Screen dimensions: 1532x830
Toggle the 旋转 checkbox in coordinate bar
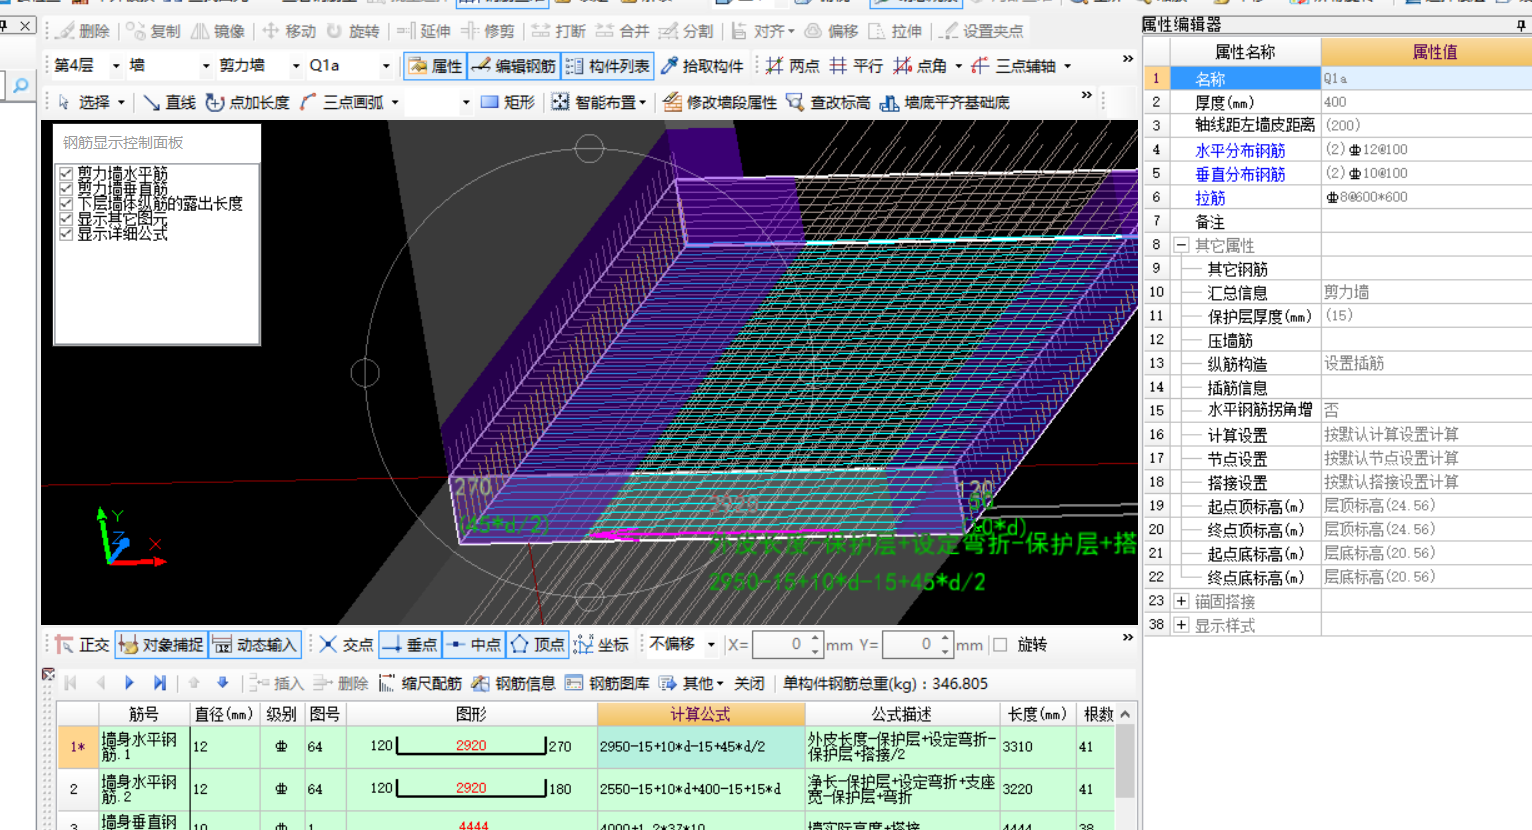point(1000,645)
